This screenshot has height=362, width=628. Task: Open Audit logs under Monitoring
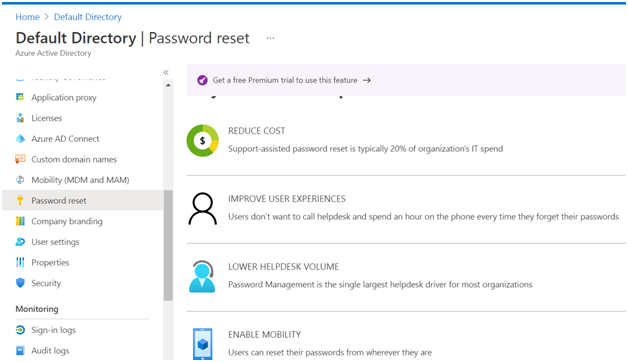coord(50,350)
